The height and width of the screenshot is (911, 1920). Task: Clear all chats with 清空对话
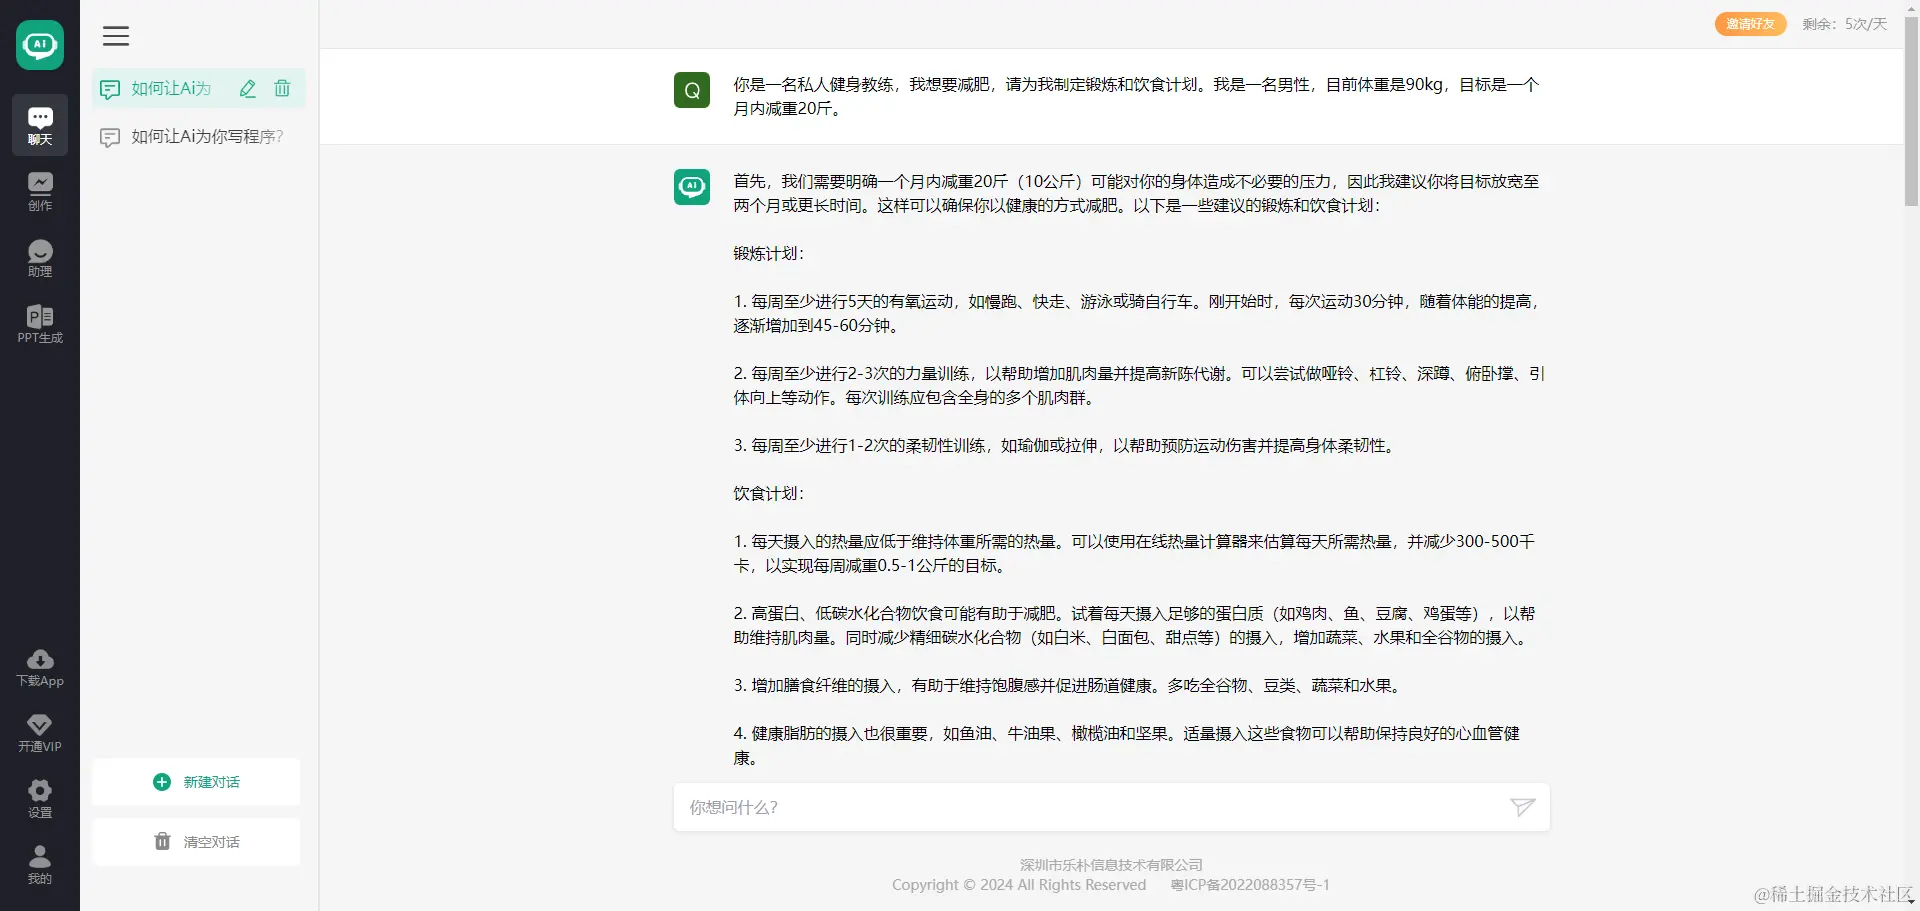tap(196, 842)
